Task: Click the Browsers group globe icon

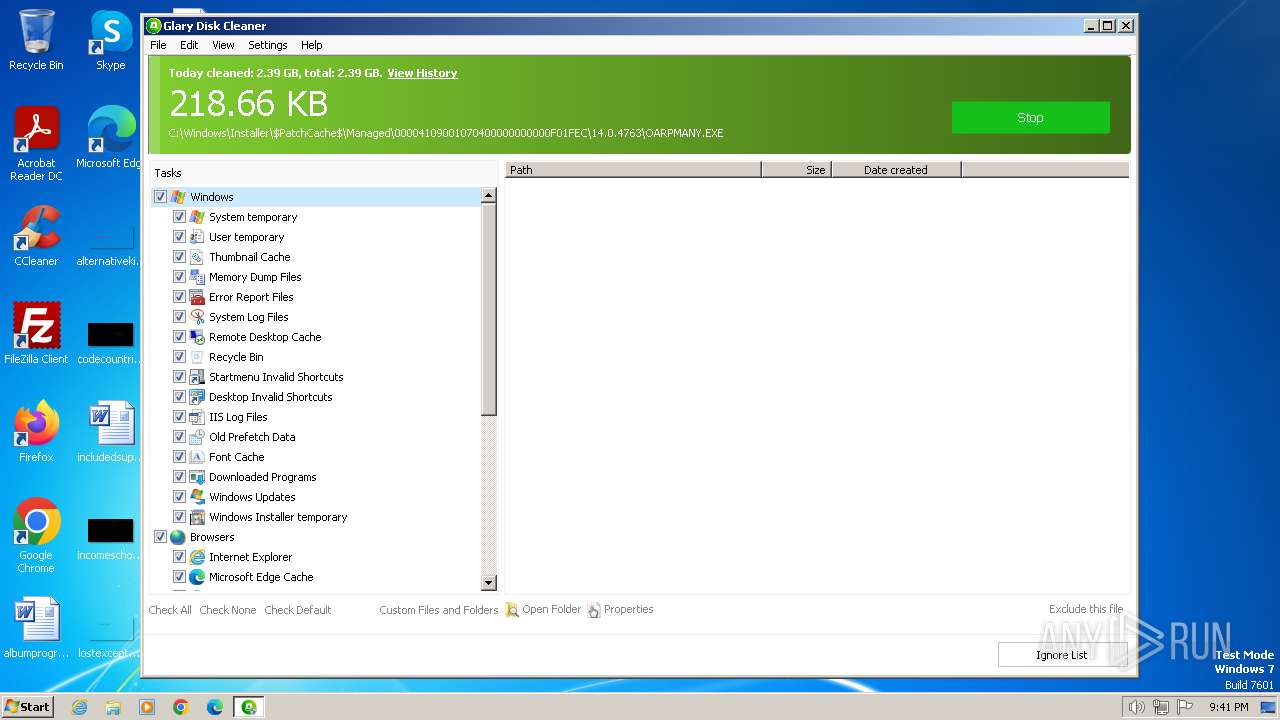Action: coord(178,537)
